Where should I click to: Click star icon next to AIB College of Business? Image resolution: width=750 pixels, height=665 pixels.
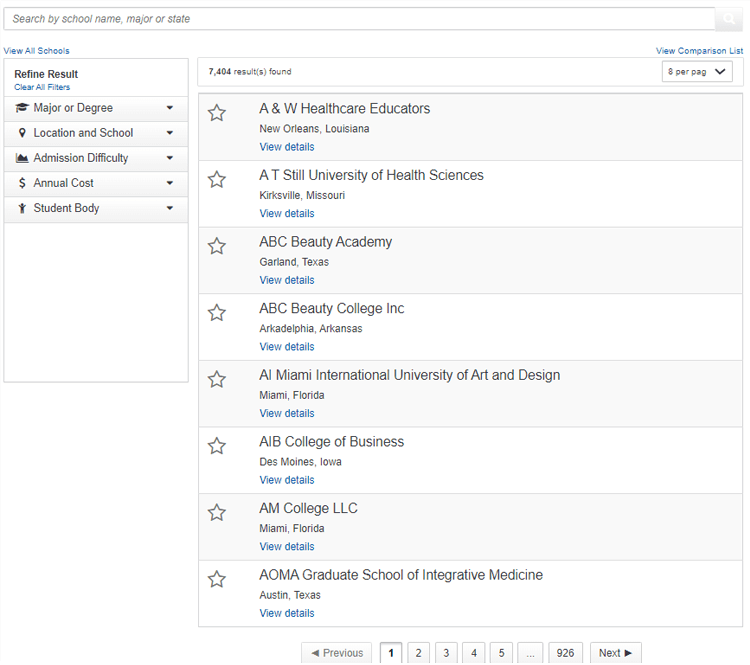tap(217, 446)
